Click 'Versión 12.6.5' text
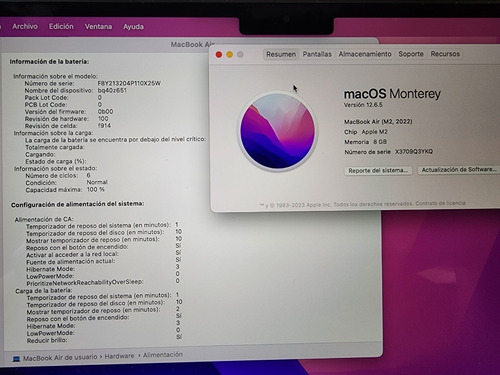Screen dimensions: 500x375 (x=363, y=105)
